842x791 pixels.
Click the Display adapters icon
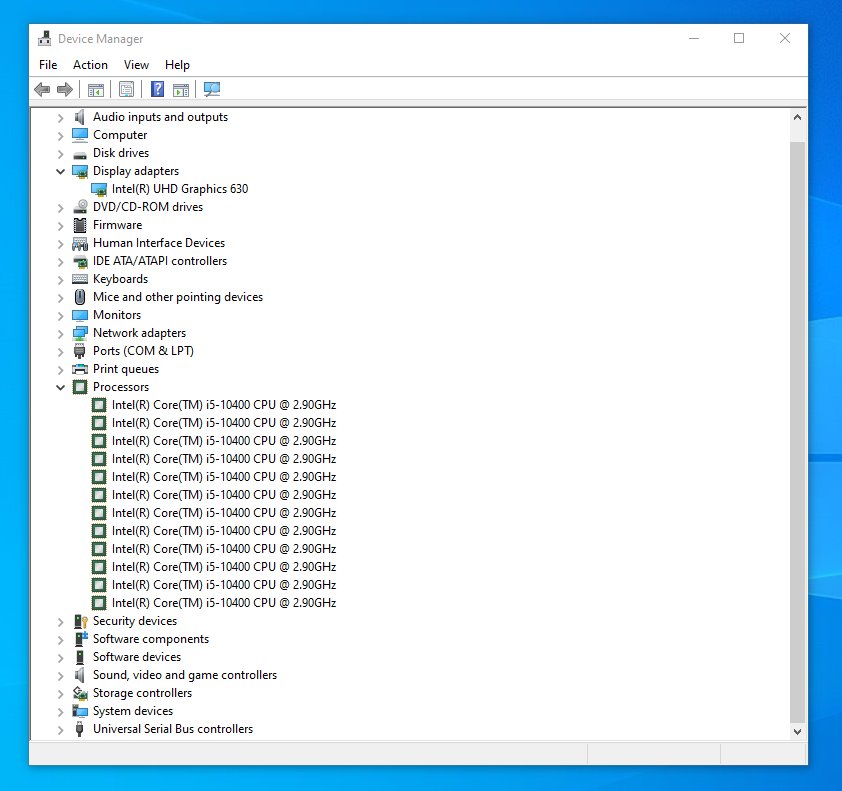point(80,171)
